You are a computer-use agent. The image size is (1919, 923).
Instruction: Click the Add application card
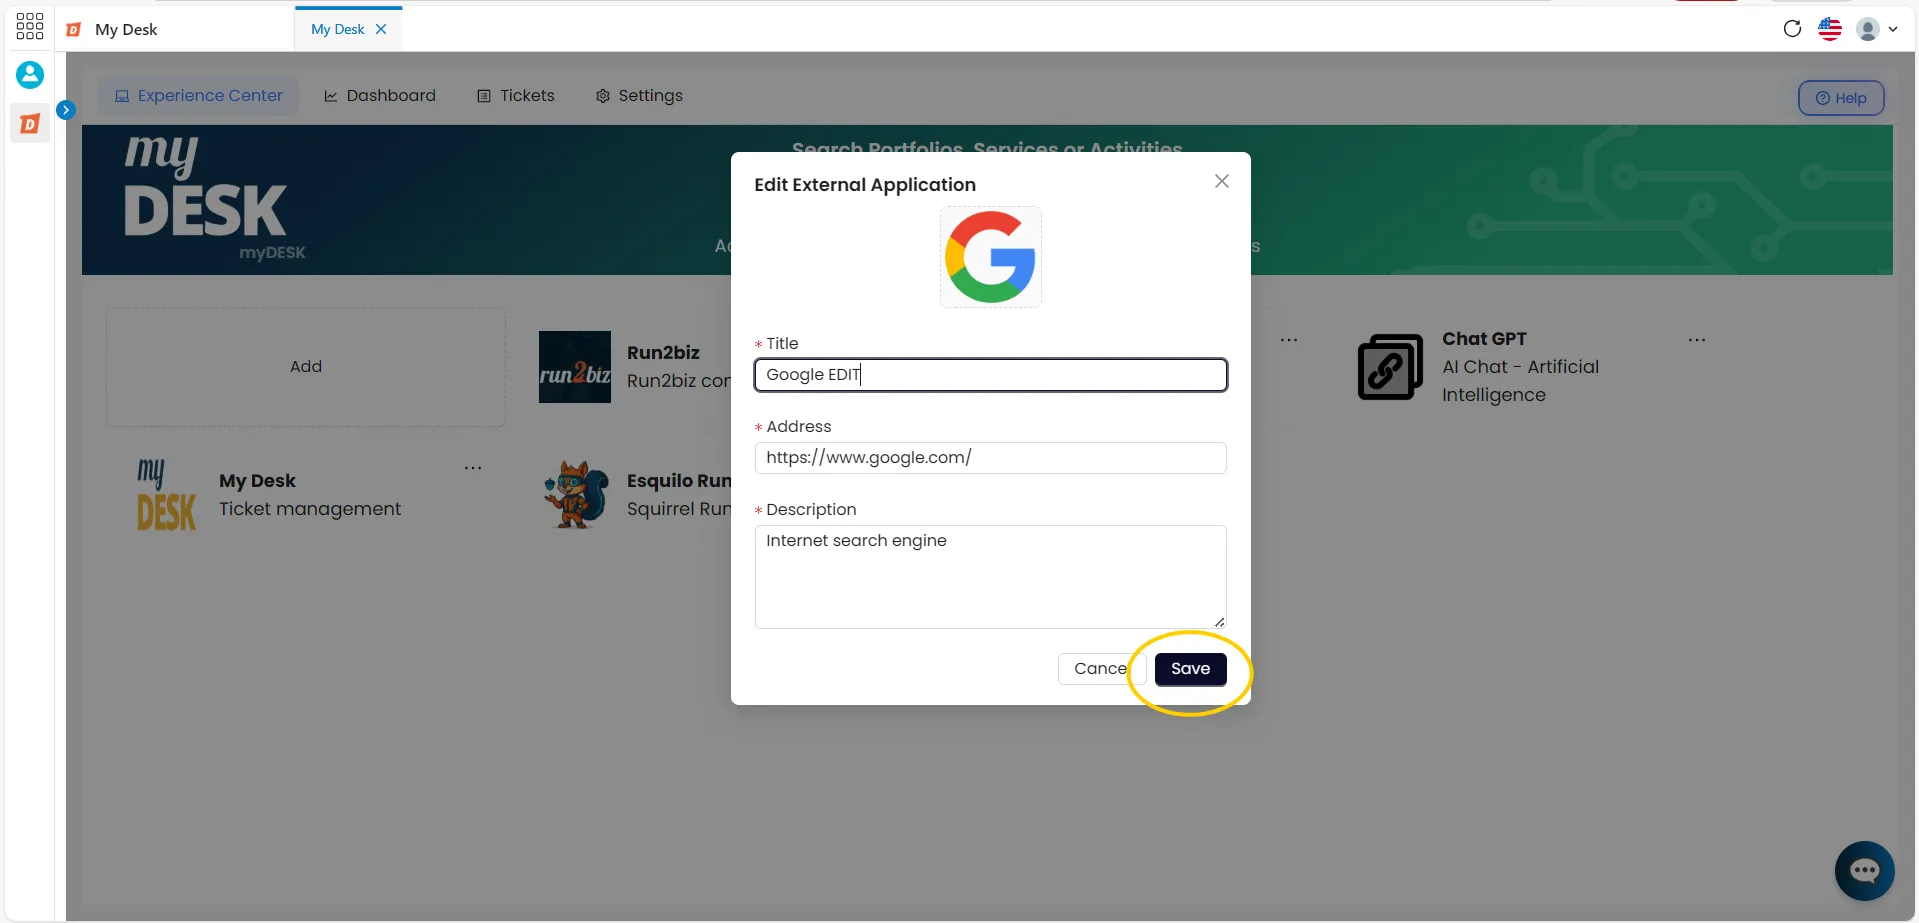pyautogui.click(x=306, y=367)
